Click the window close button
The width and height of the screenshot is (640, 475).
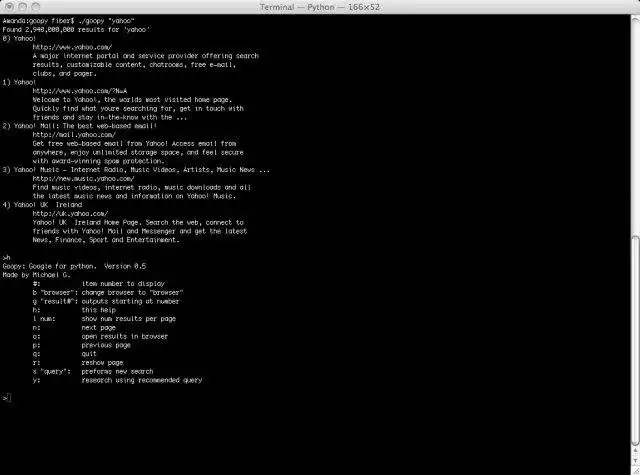click(x=9, y=7)
